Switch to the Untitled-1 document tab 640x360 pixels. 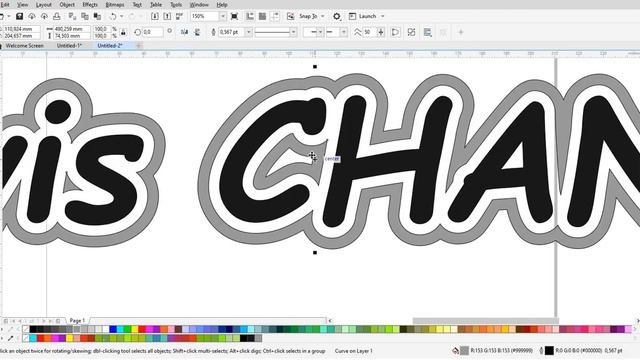[69, 46]
